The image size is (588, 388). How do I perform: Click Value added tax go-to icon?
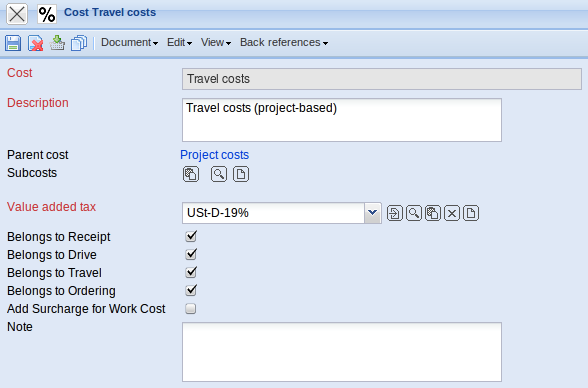click(394, 213)
